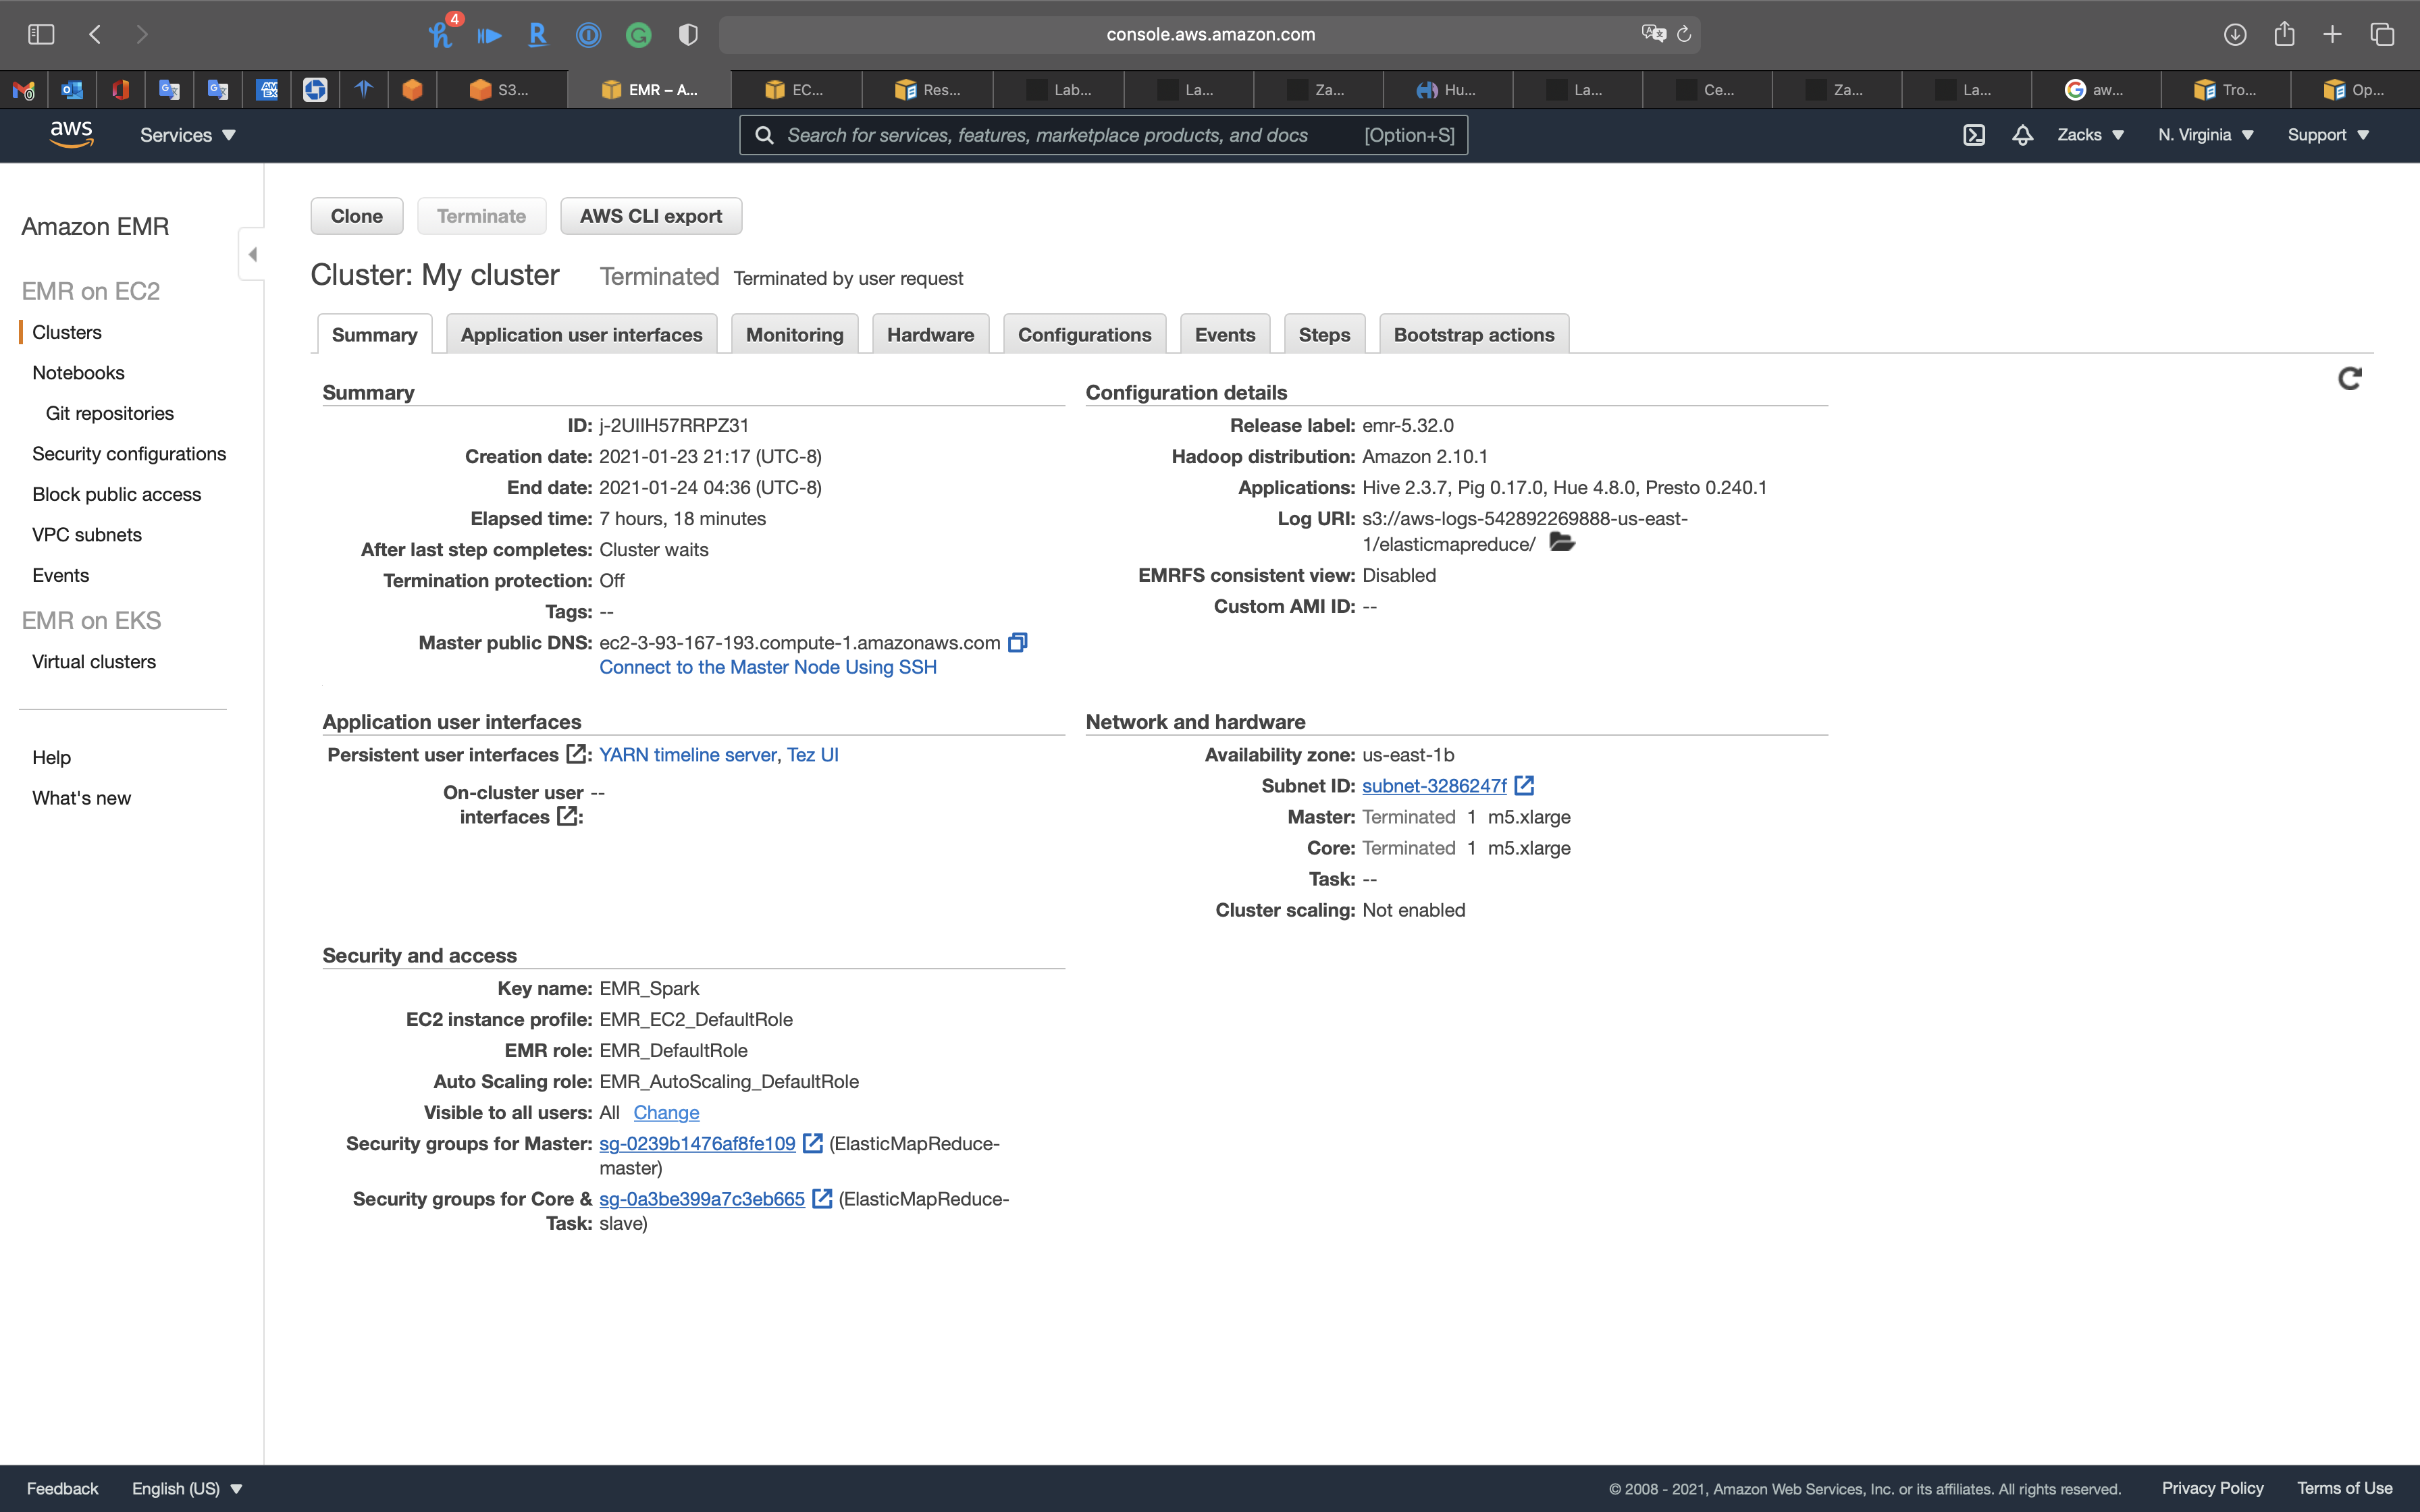Copy the Master public DNS address

click(1017, 643)
